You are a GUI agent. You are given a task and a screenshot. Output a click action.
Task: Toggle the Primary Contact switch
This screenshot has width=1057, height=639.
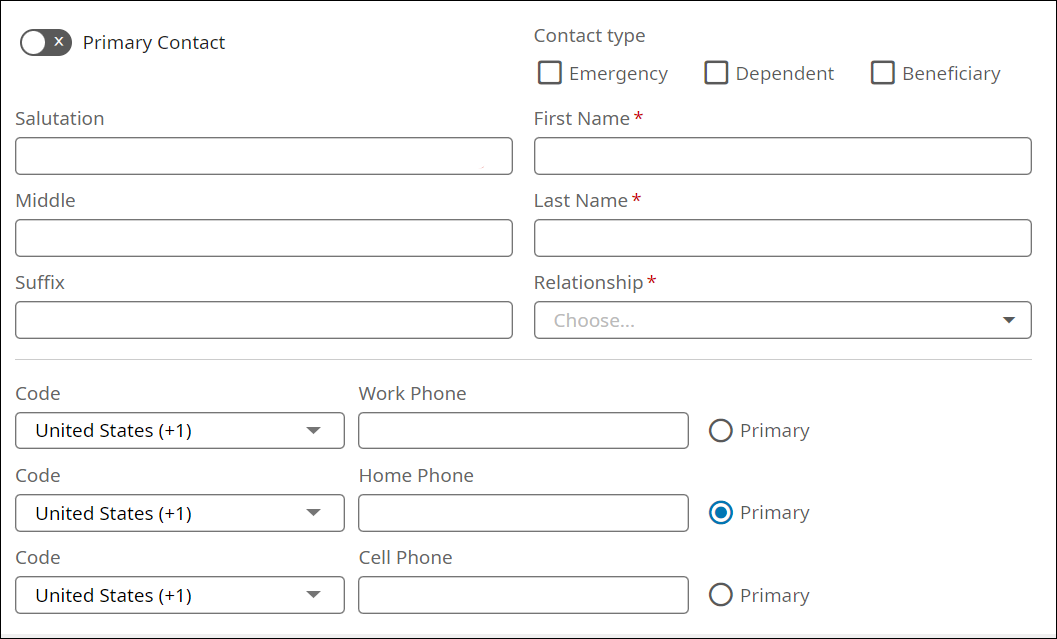46,42
